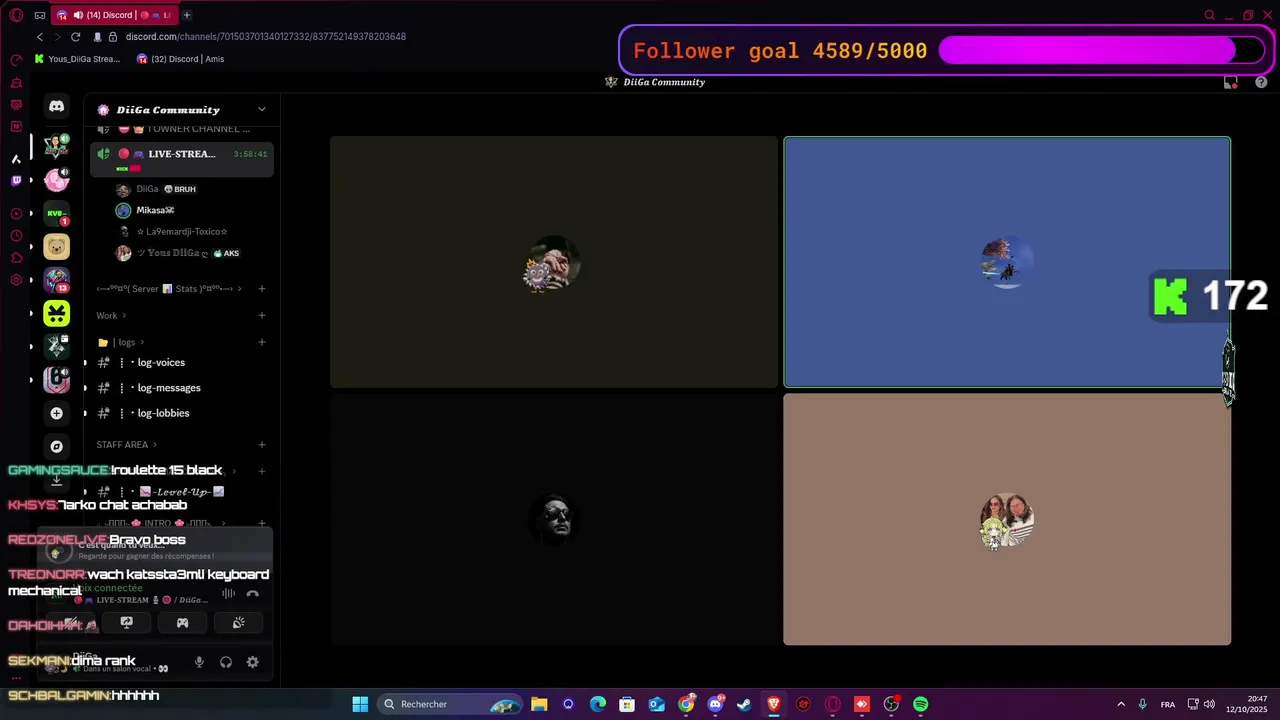Screen dimensions: 1280x720
Task: Open Discord user settings gear
Action: (253, 662)
